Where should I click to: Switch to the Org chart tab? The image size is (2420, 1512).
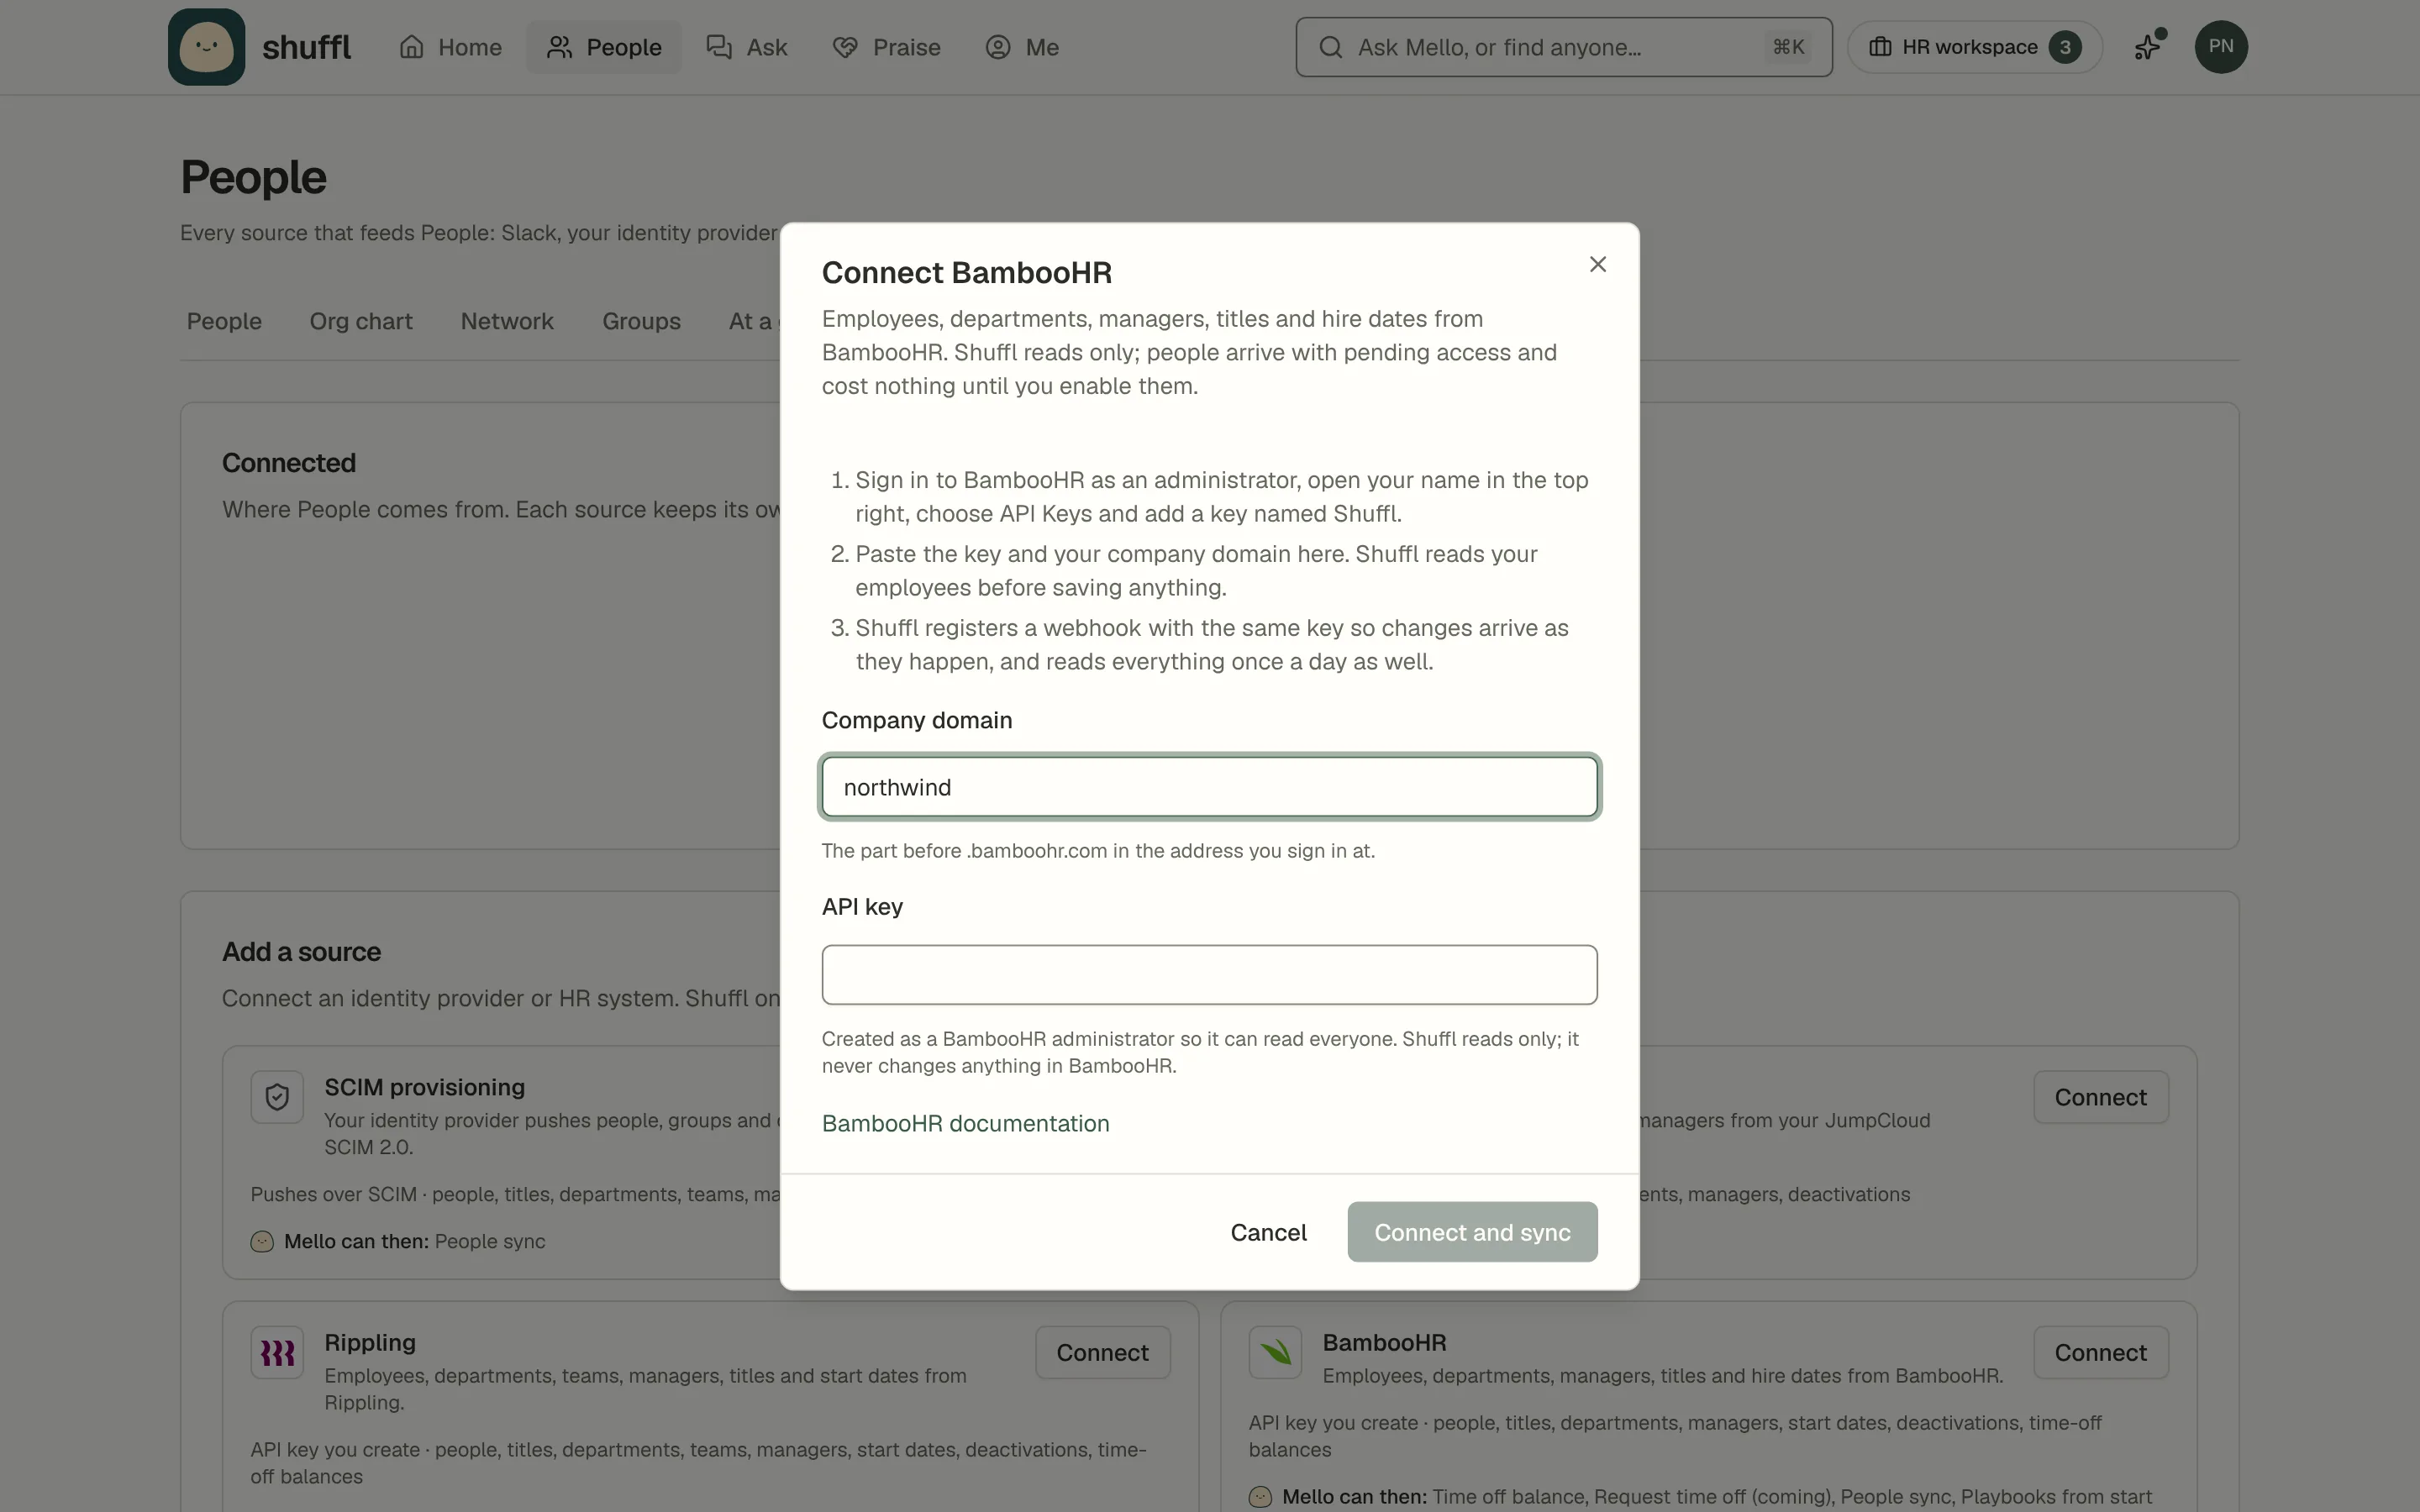(x=361, y=321)
